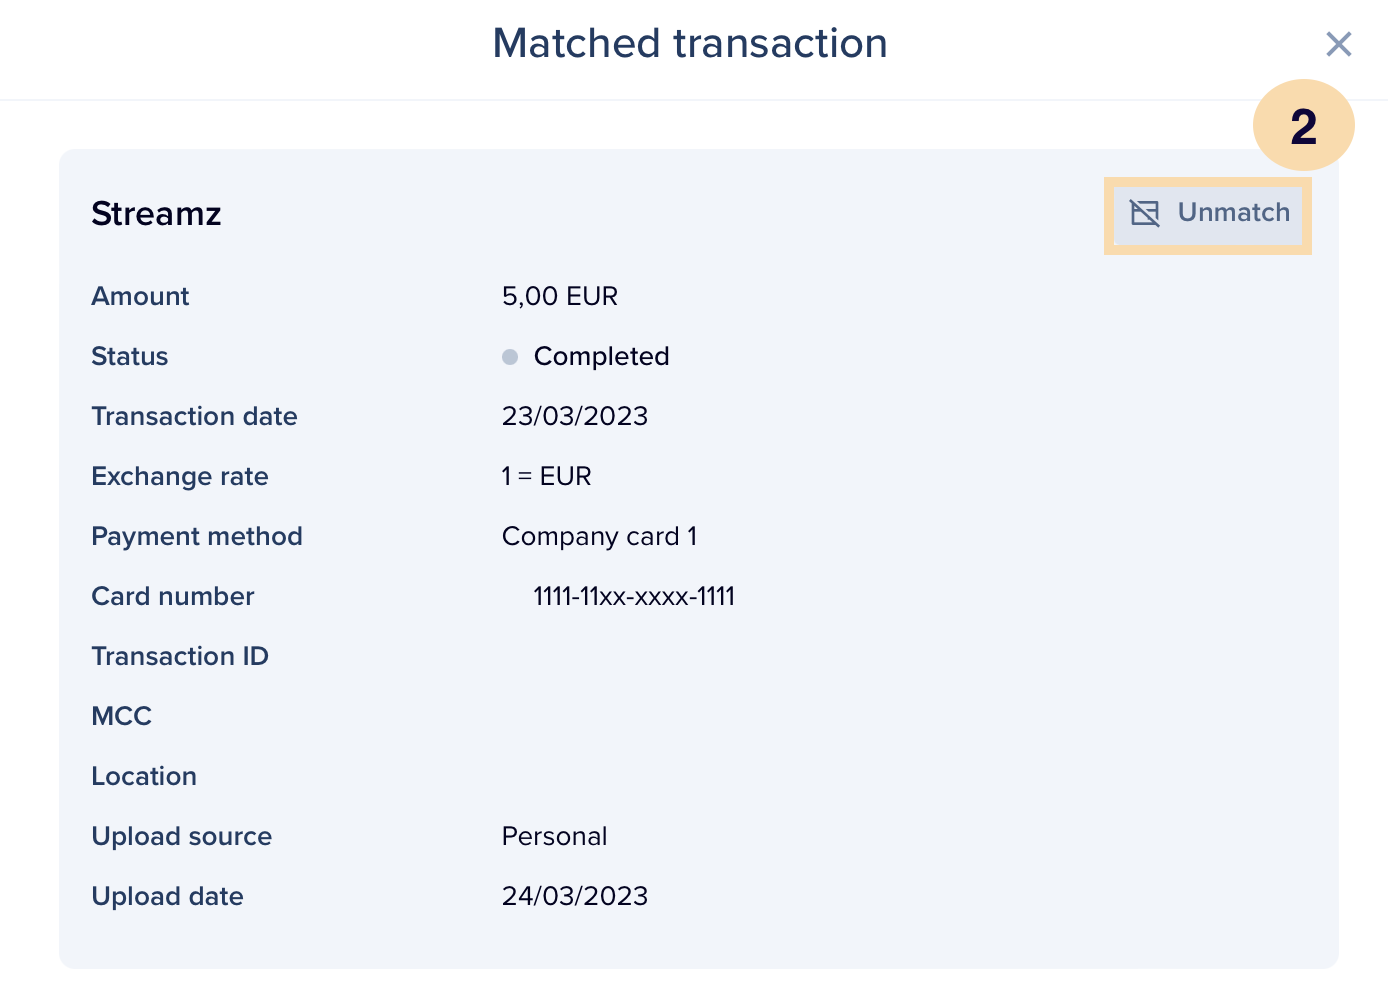Click the Payment method label
Screen dimensions: 1388x996
pyautogui.click(x=197, y=536)
